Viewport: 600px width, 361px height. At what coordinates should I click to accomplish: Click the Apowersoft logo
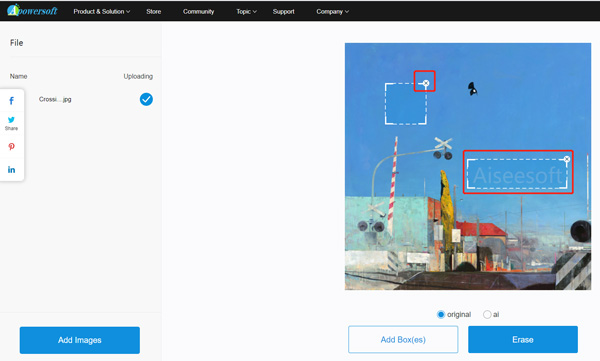click(32, 10)
